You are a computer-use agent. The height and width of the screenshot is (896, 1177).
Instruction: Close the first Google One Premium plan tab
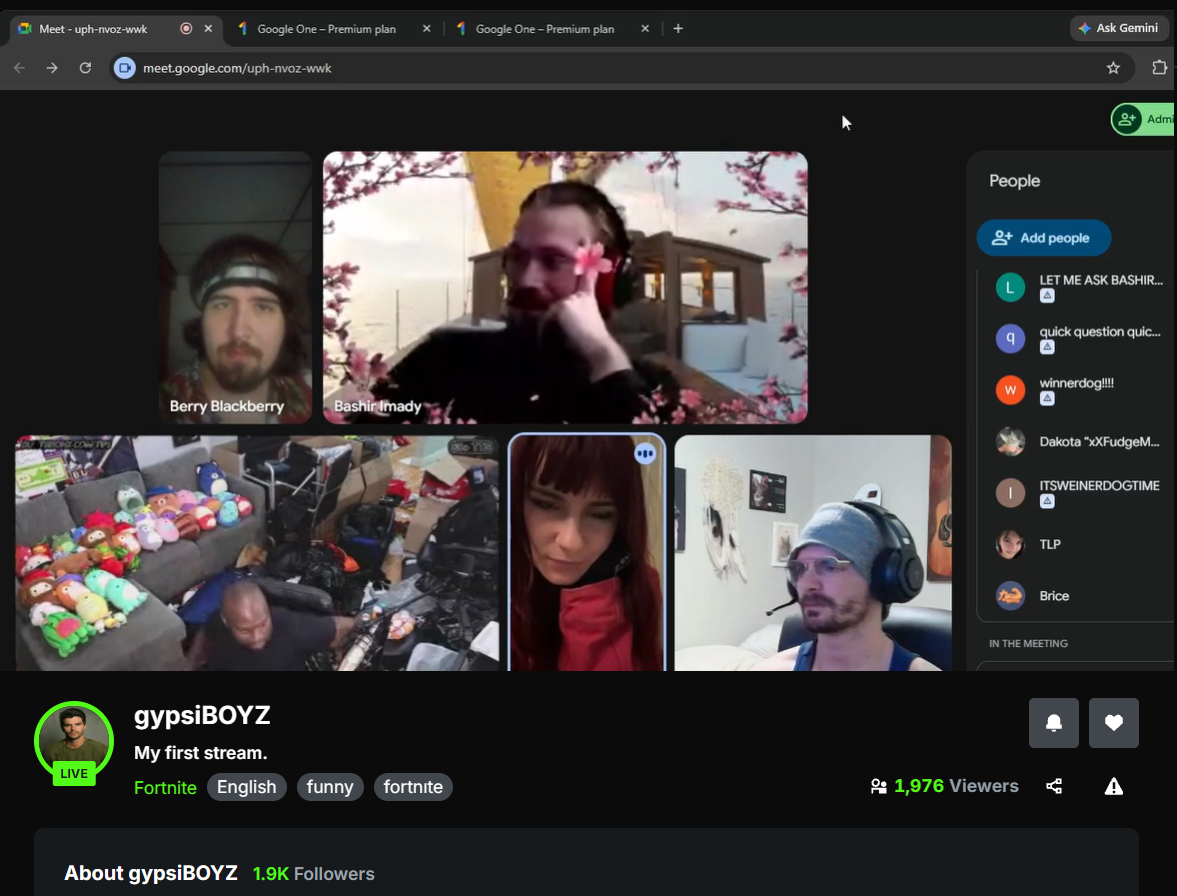click(x=427, y=29)
